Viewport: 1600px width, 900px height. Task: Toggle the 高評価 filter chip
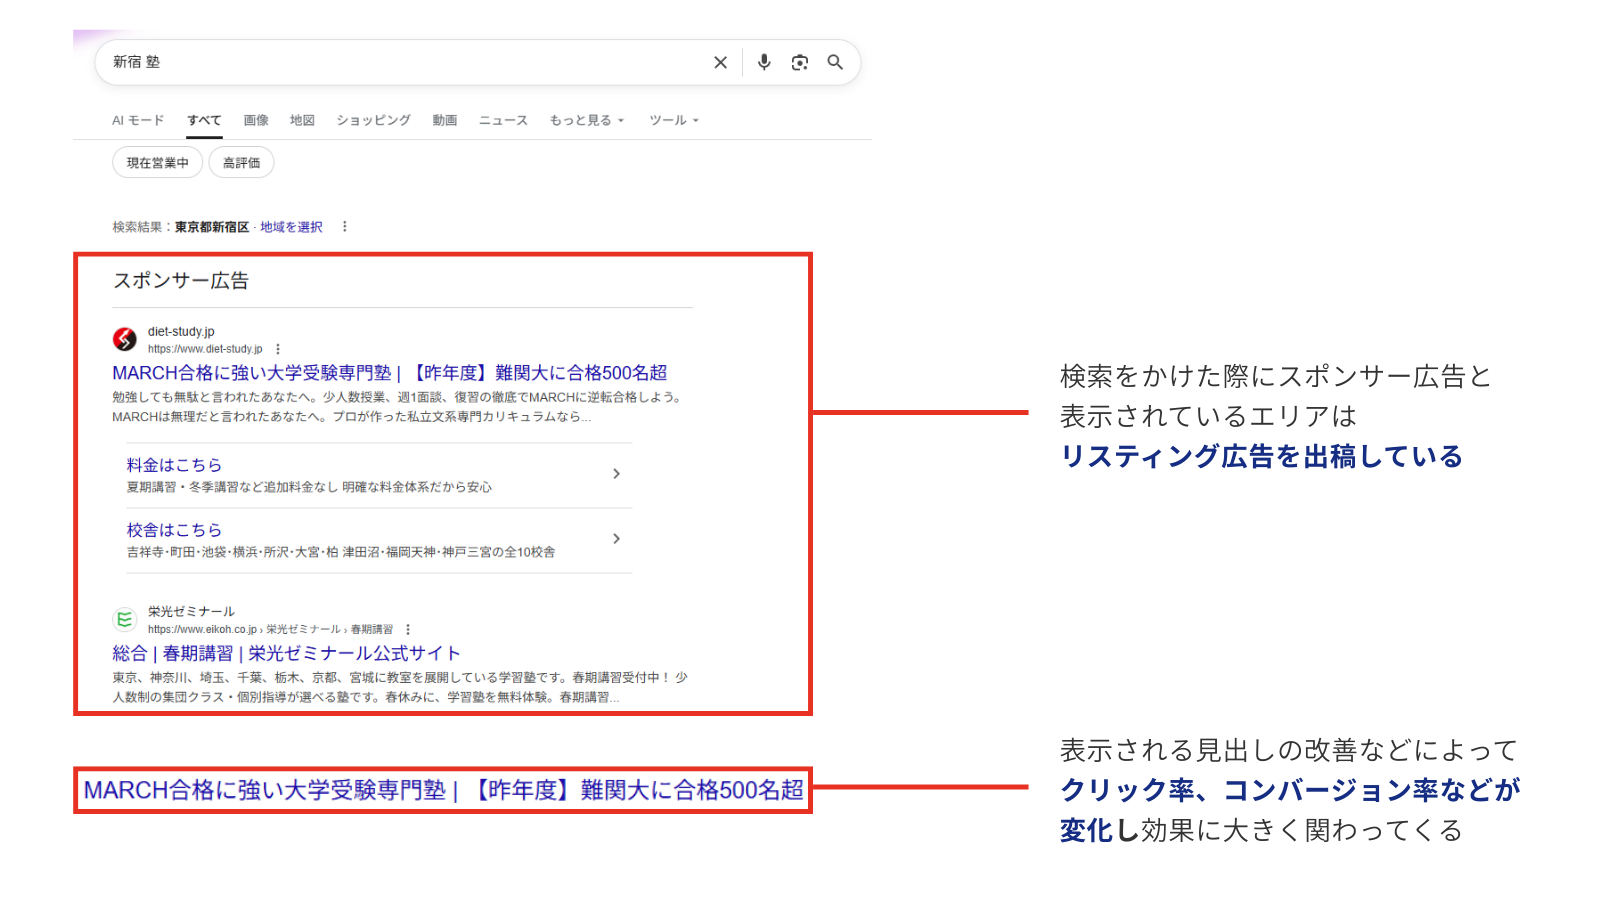click(241, 163)
